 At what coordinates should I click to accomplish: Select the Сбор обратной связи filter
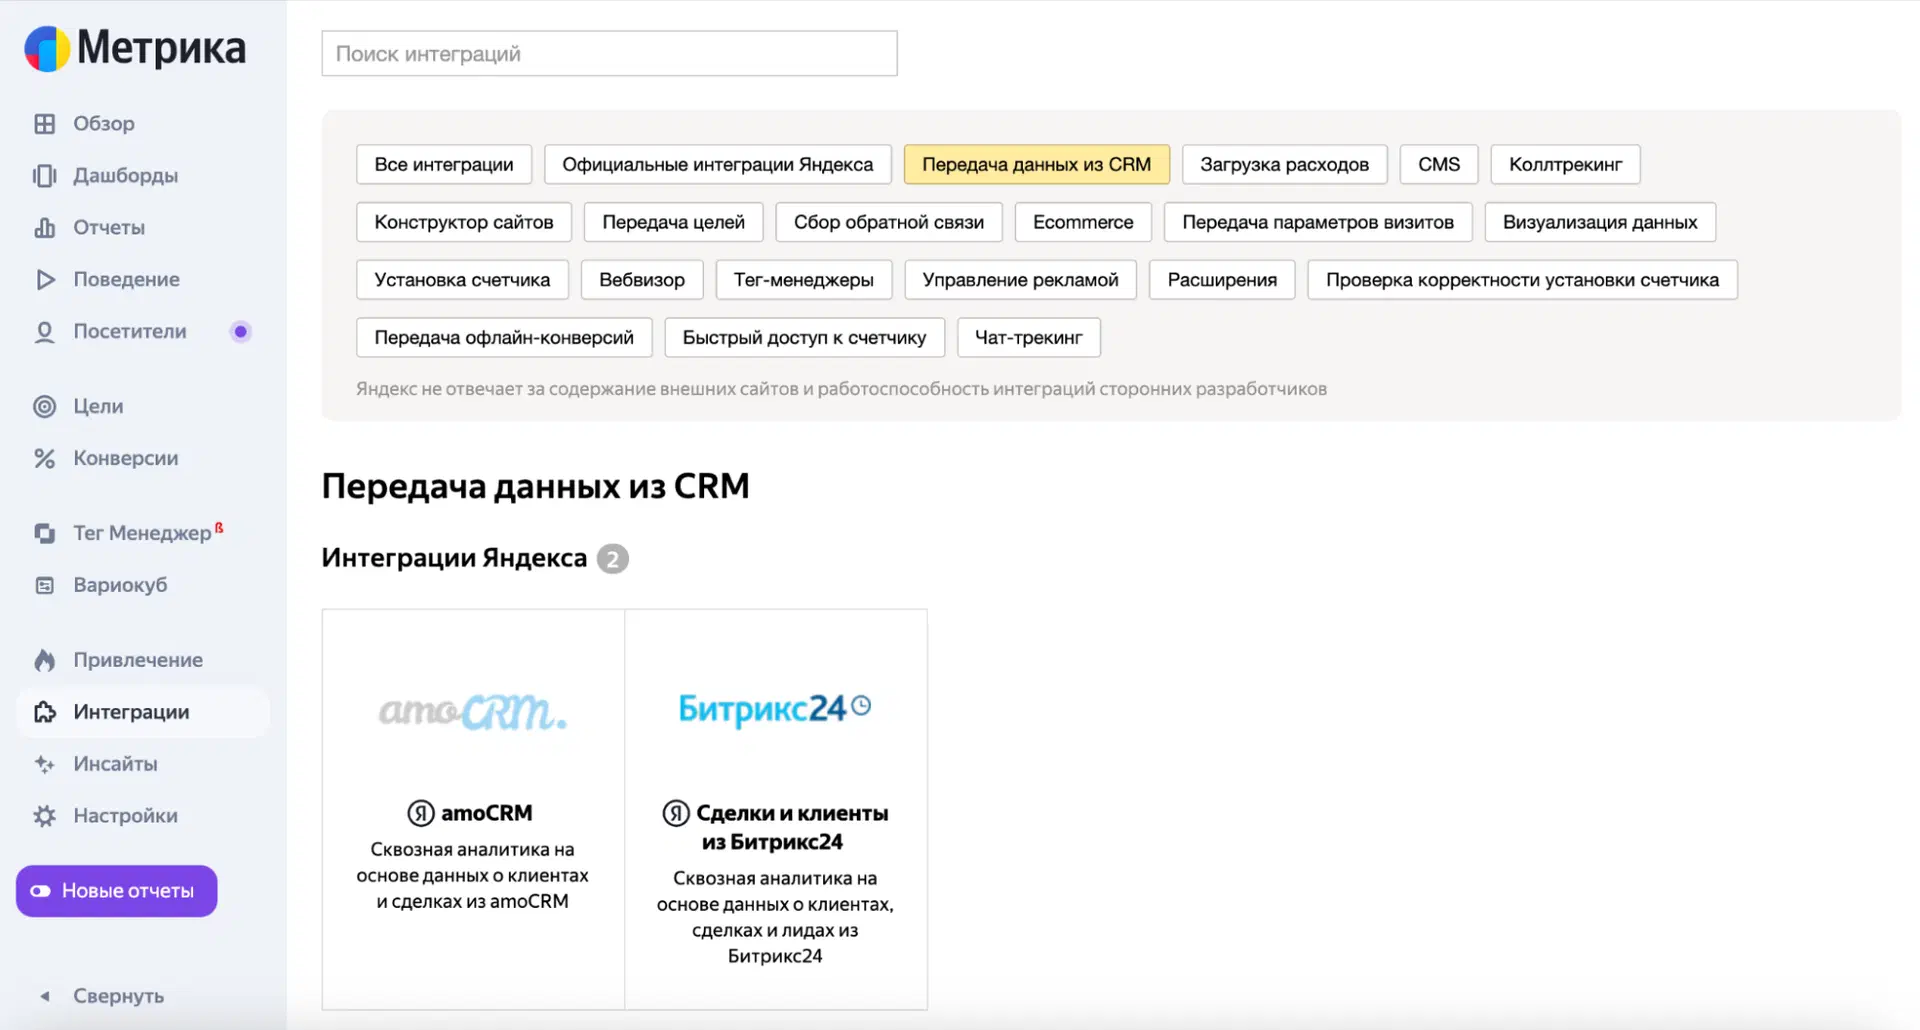click(889, 222)
